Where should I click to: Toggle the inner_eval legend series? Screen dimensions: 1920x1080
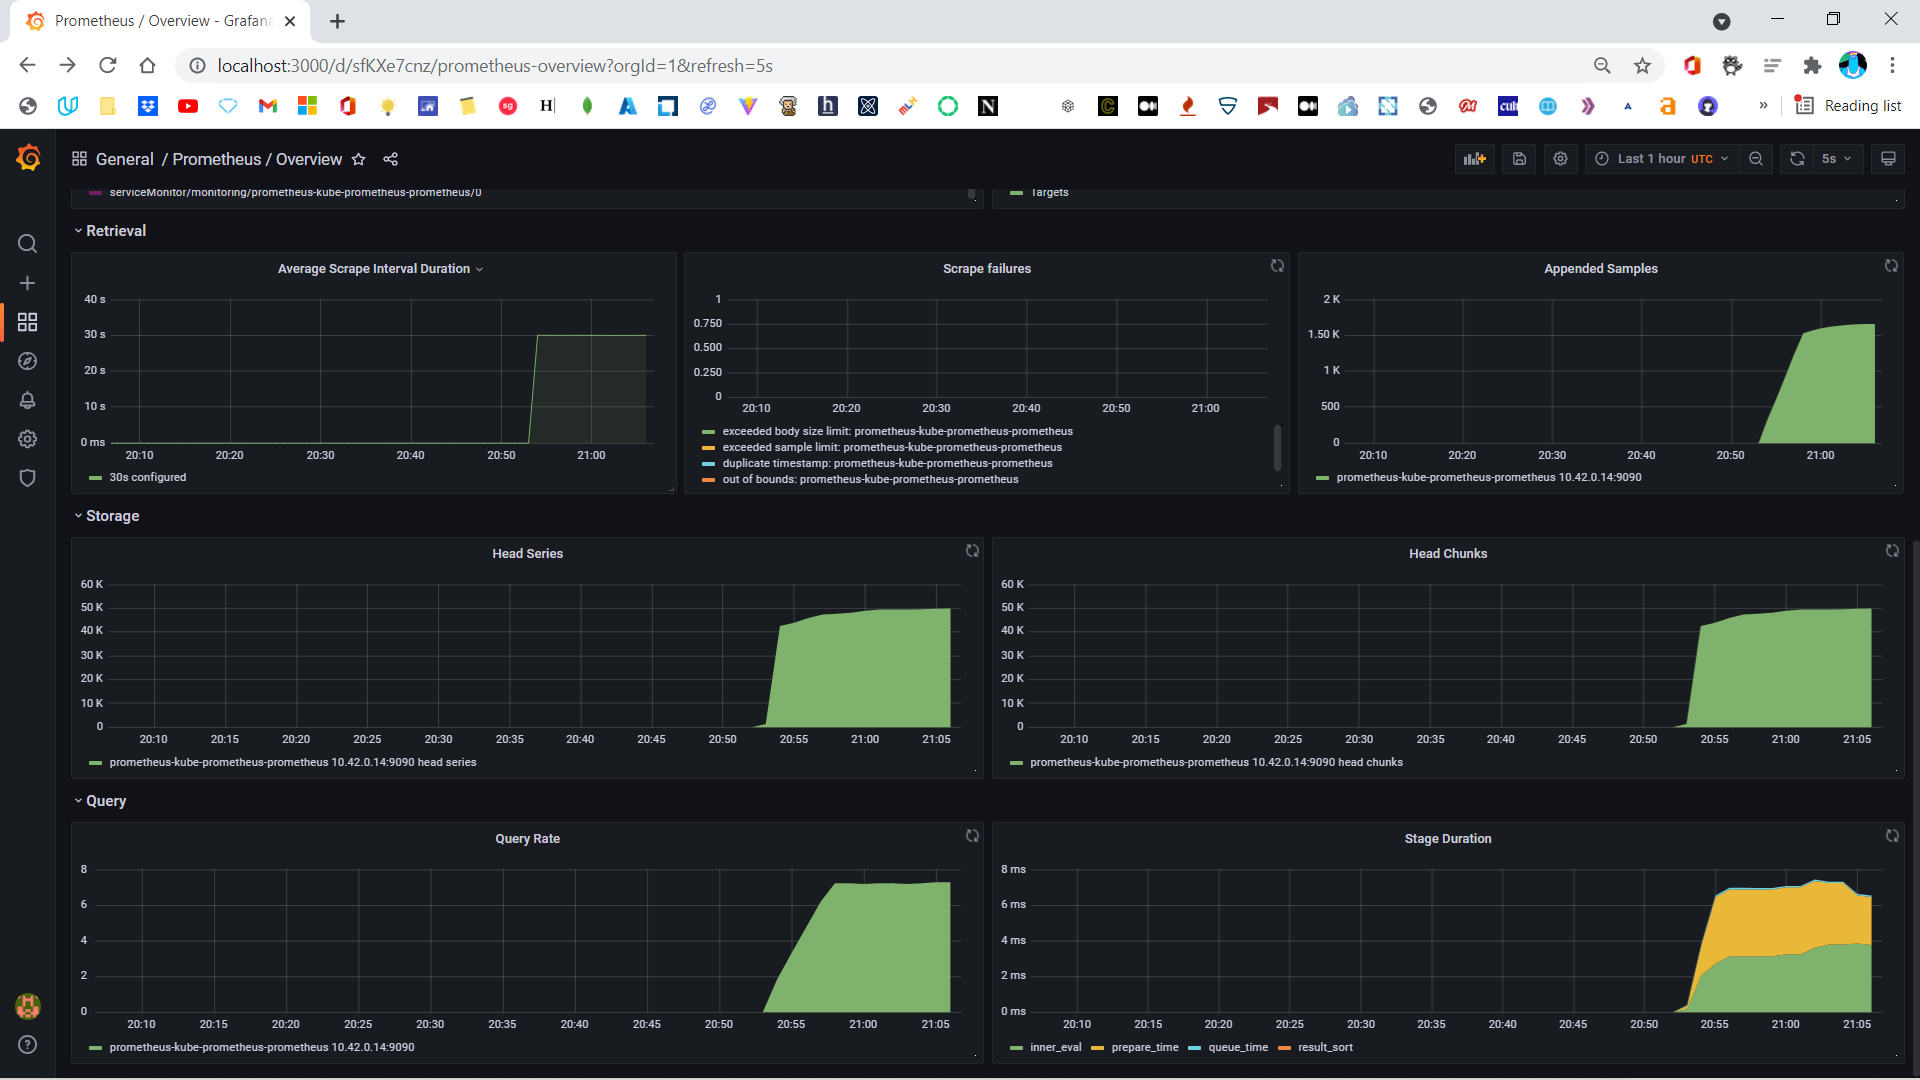coord(1055,1048)
